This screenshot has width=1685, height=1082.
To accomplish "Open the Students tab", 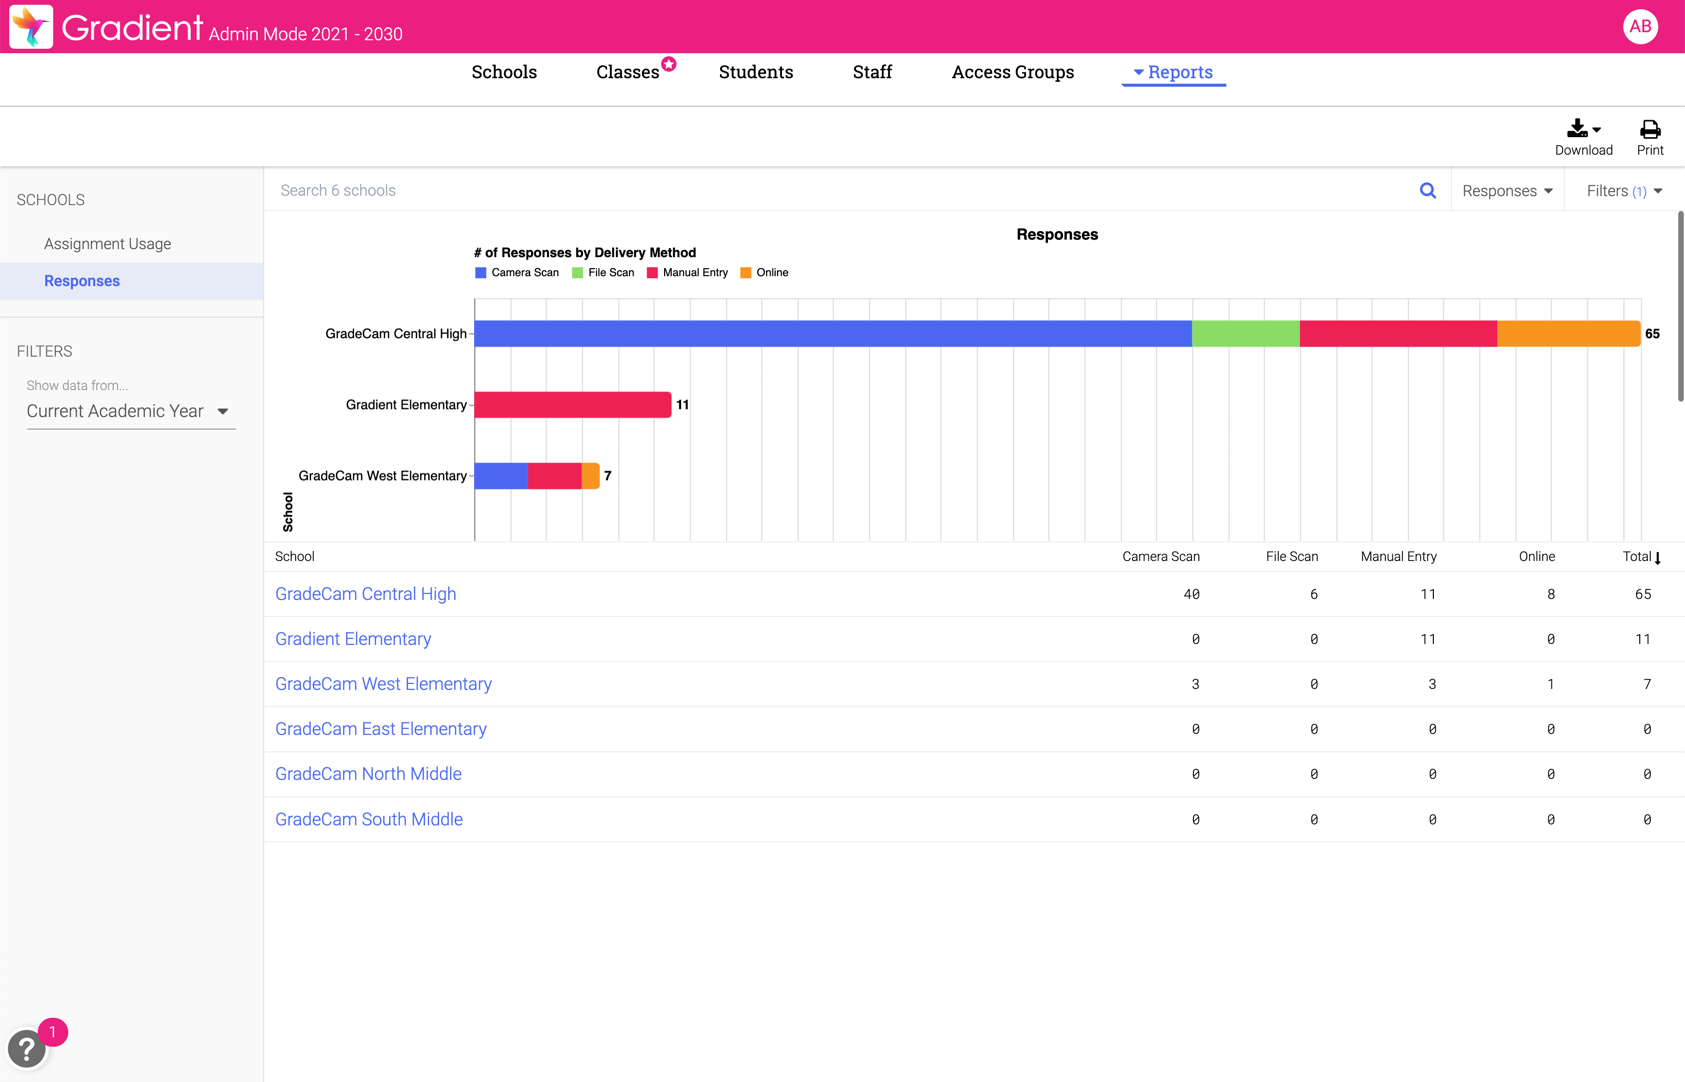I will click(x=756, y=72).
